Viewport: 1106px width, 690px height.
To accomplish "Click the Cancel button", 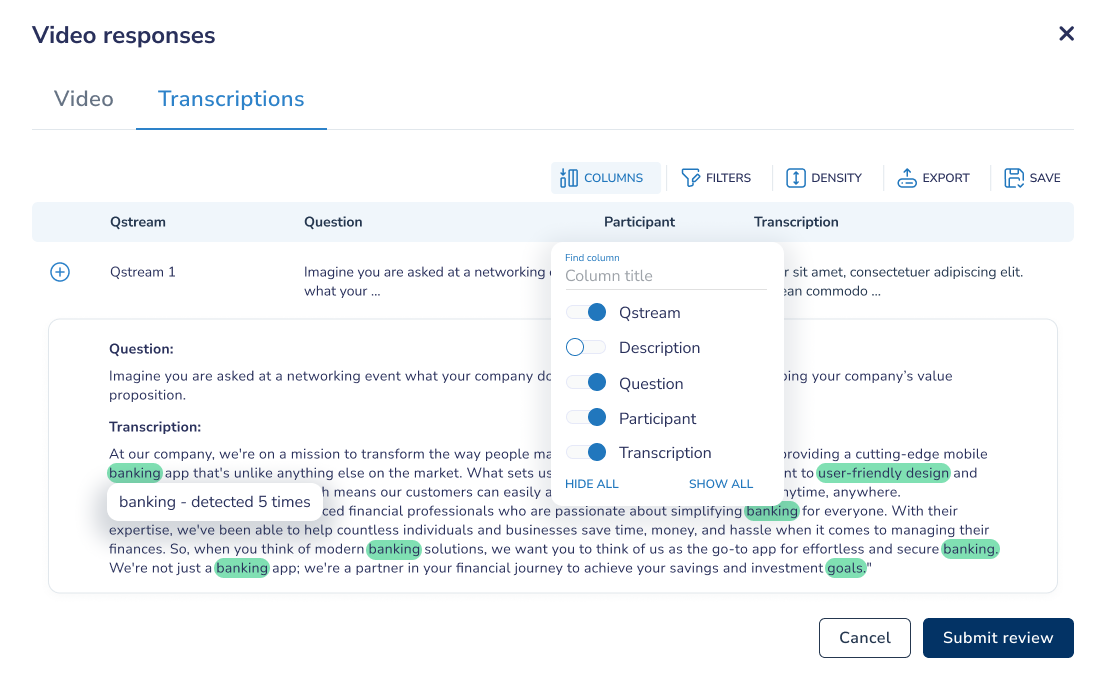I will pyautogui.click(x=865, y=638).
